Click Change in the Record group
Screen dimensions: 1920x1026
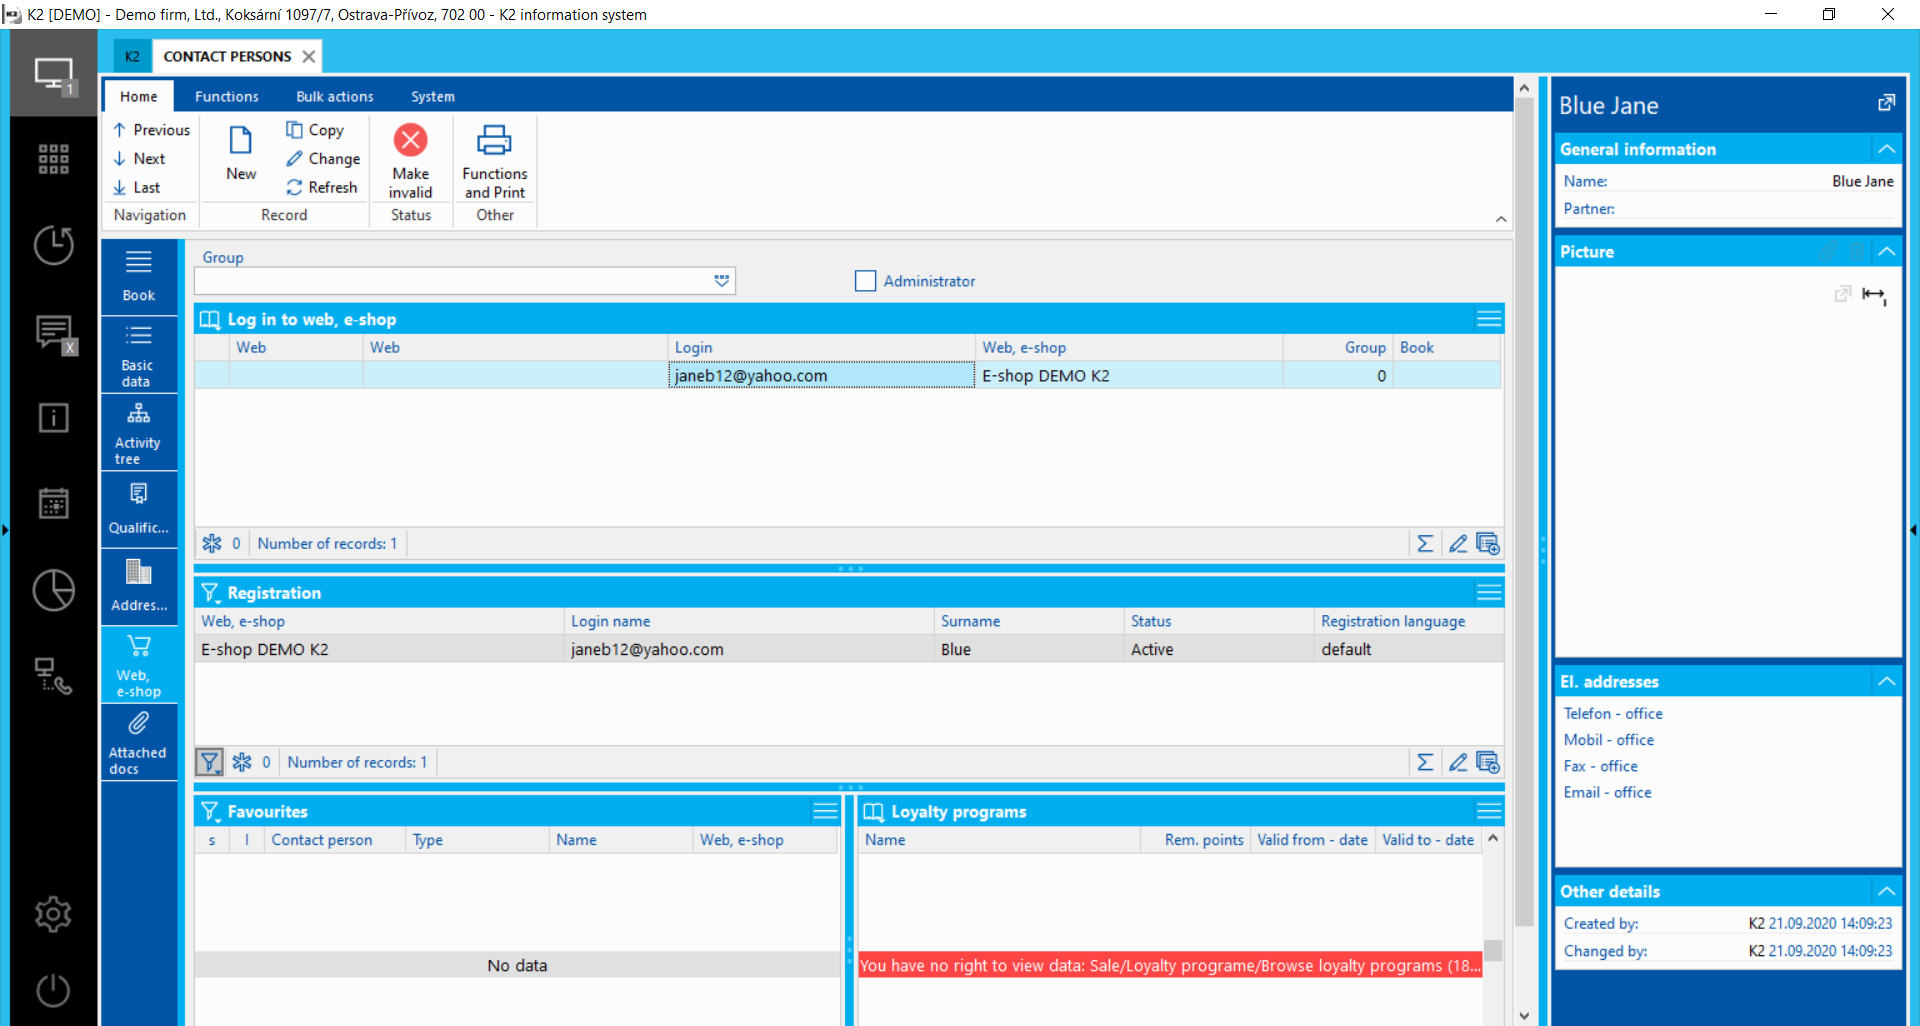[323, 159]
